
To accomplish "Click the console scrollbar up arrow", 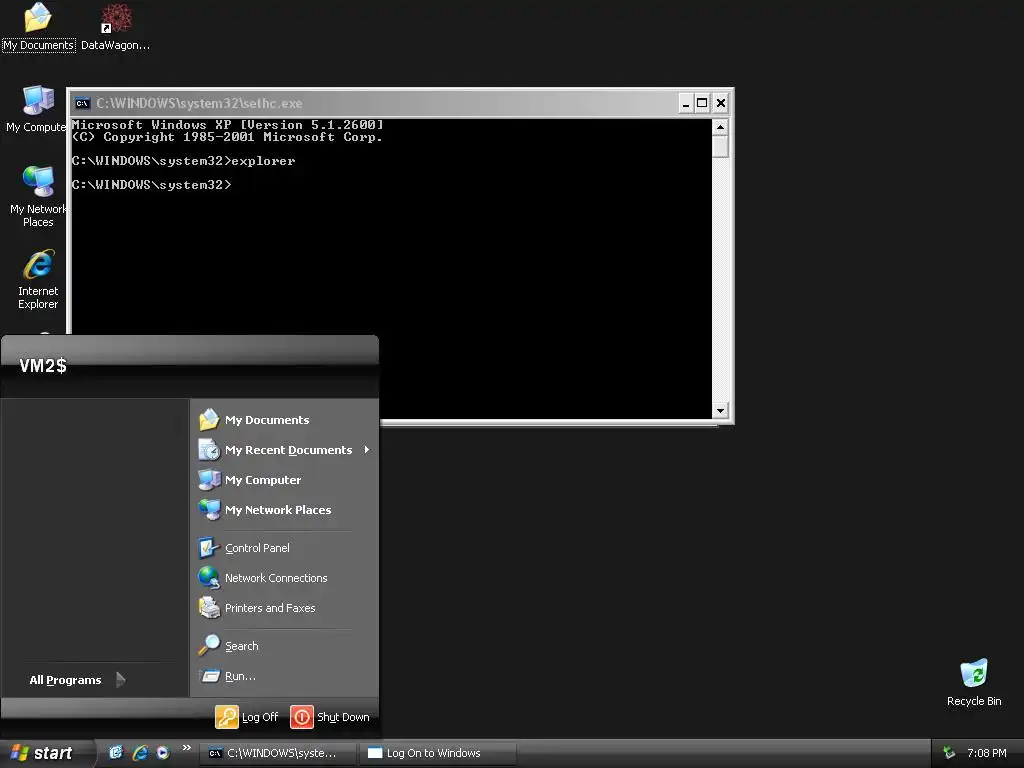I will [720, 127].
